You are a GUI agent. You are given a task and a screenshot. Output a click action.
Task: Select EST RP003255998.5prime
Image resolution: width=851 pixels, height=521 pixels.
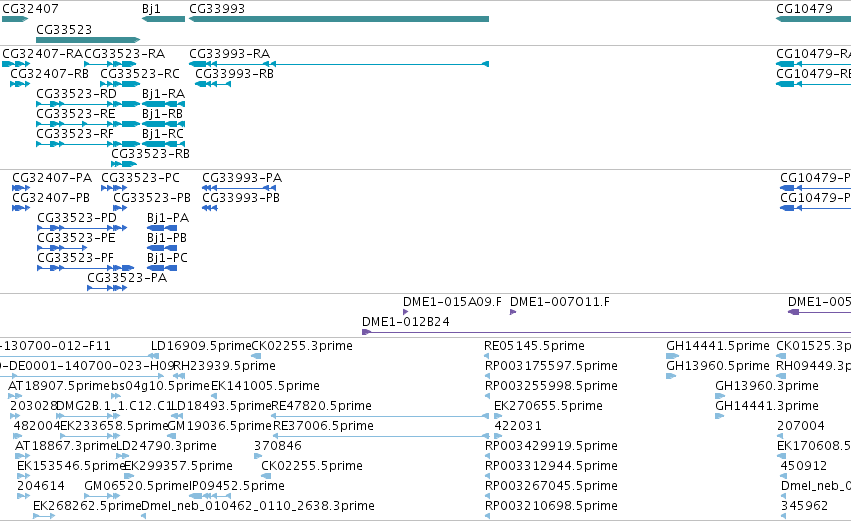(551, 386)
